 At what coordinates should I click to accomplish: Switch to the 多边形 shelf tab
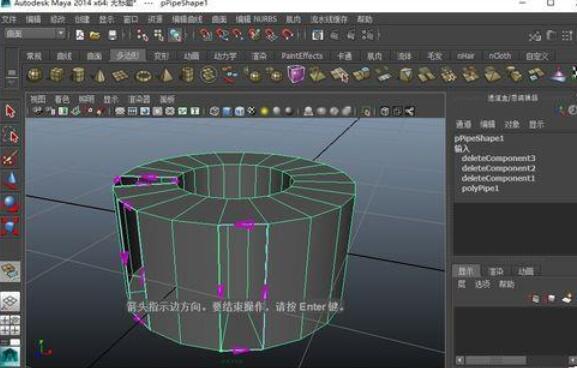coord(127,56)
